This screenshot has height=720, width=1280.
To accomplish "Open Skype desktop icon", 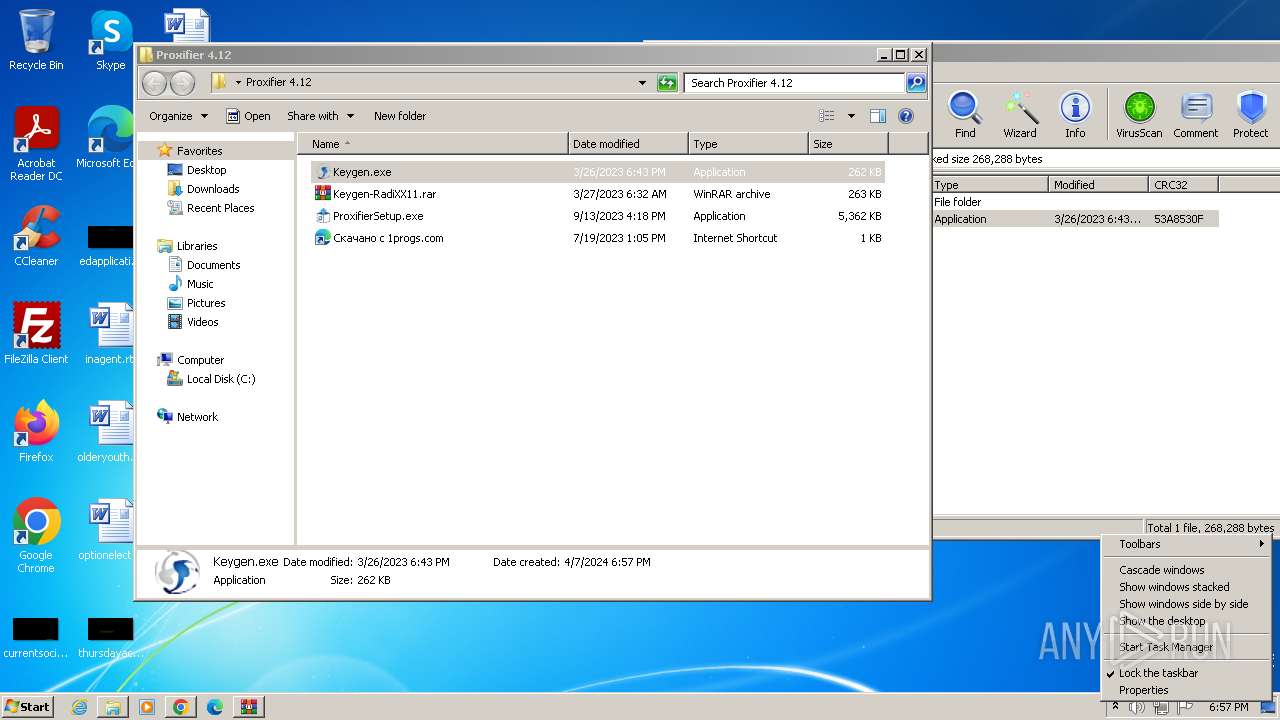I will point(110,40).
